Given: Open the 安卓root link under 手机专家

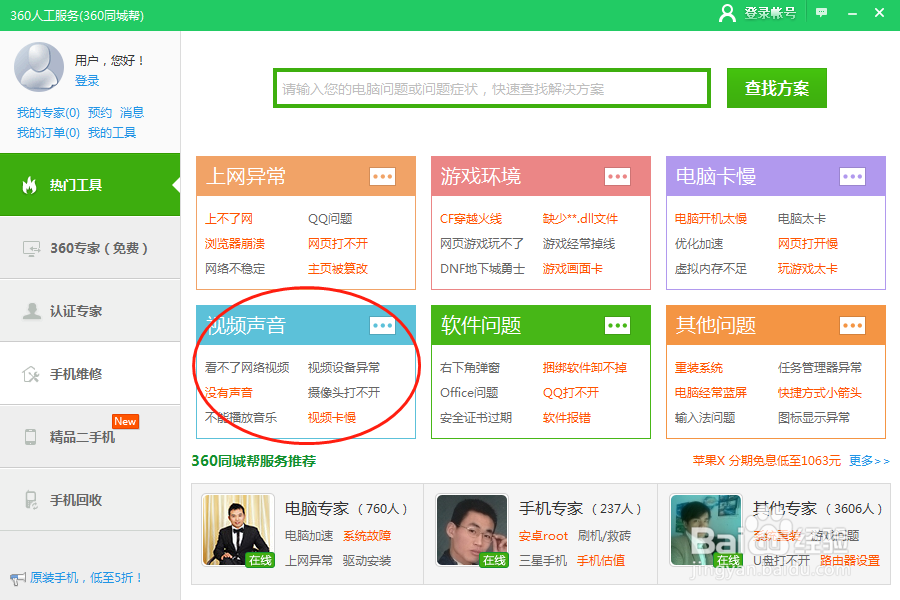Looking at the screenshot, I should 543,536.
